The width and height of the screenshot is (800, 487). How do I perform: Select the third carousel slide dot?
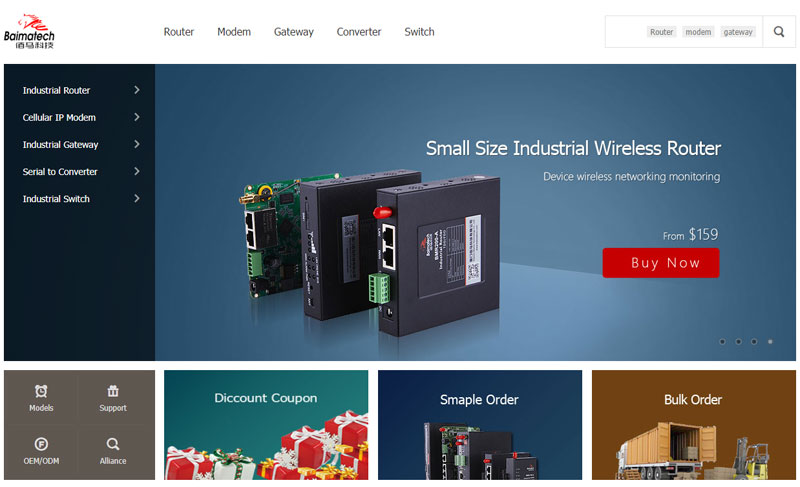[754, 342]
